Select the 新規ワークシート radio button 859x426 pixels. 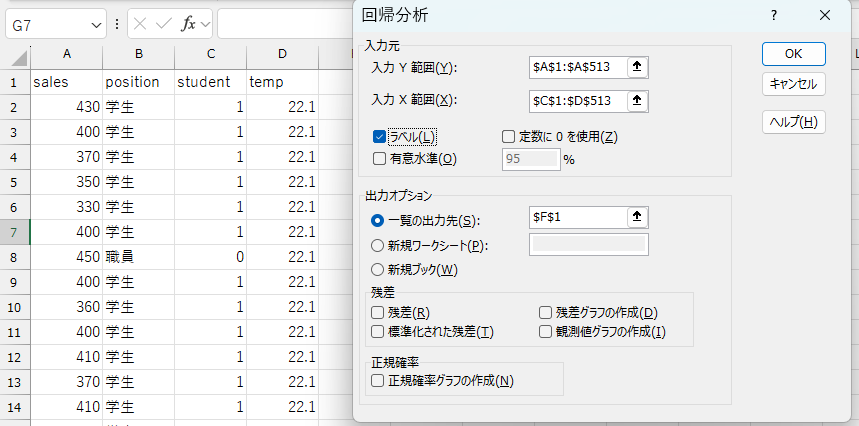(x=377, y=245)
